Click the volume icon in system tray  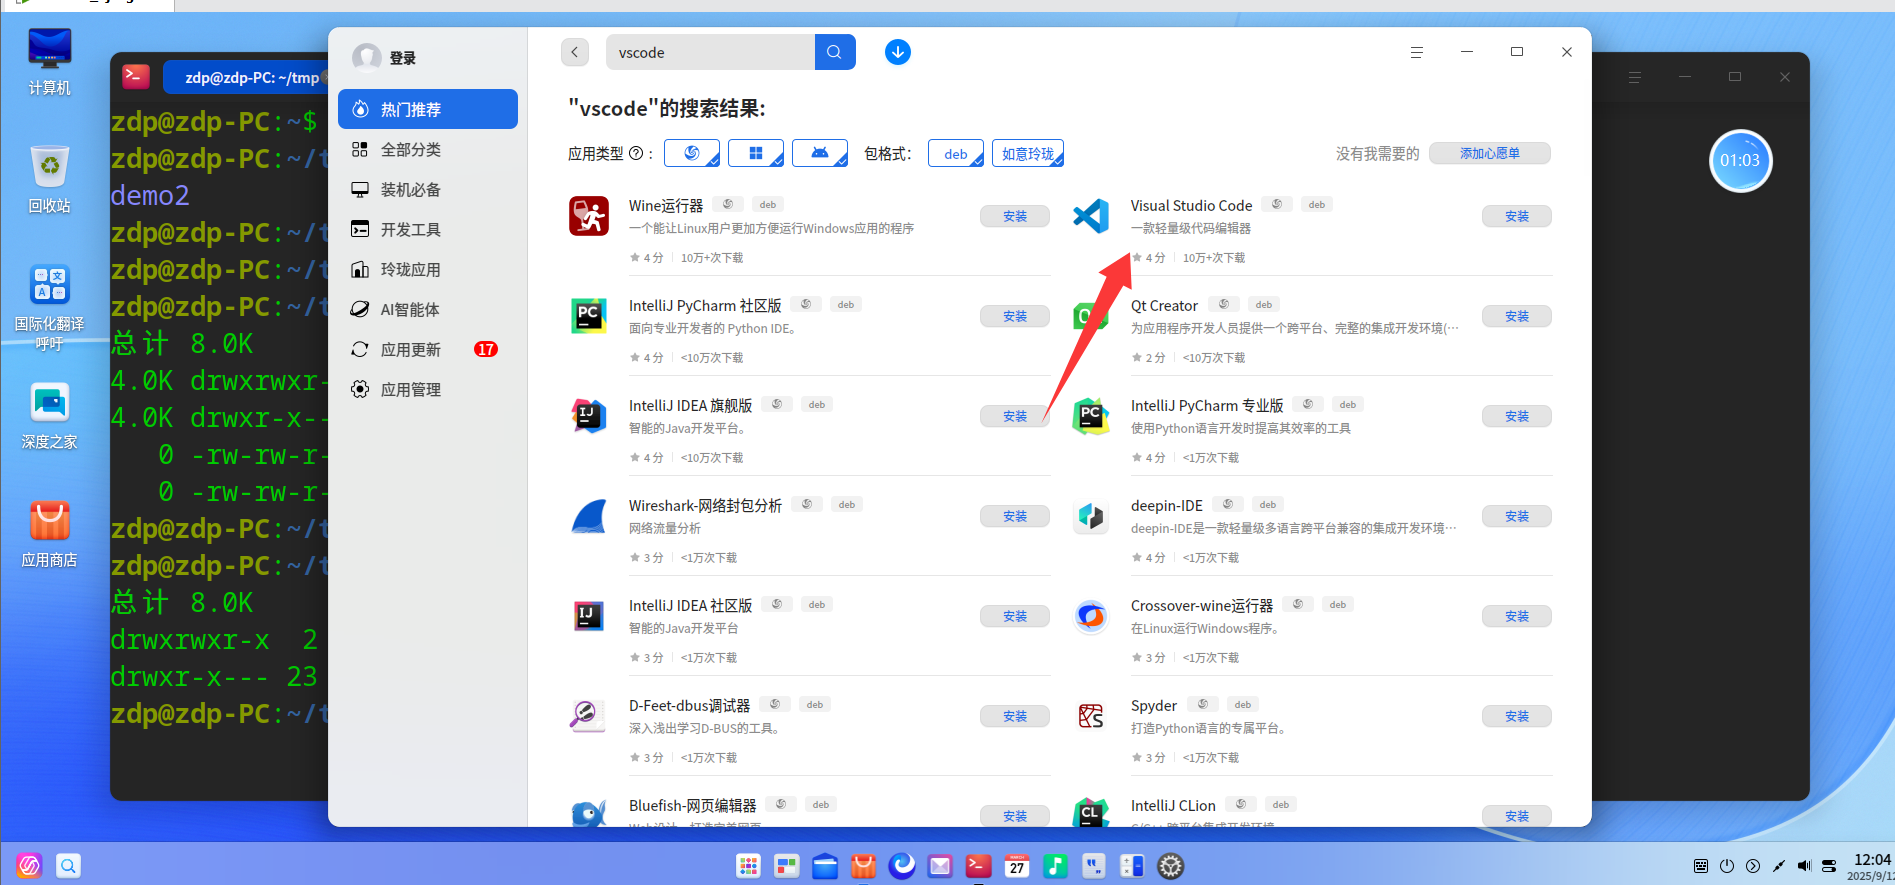(x=1804, y=866)
